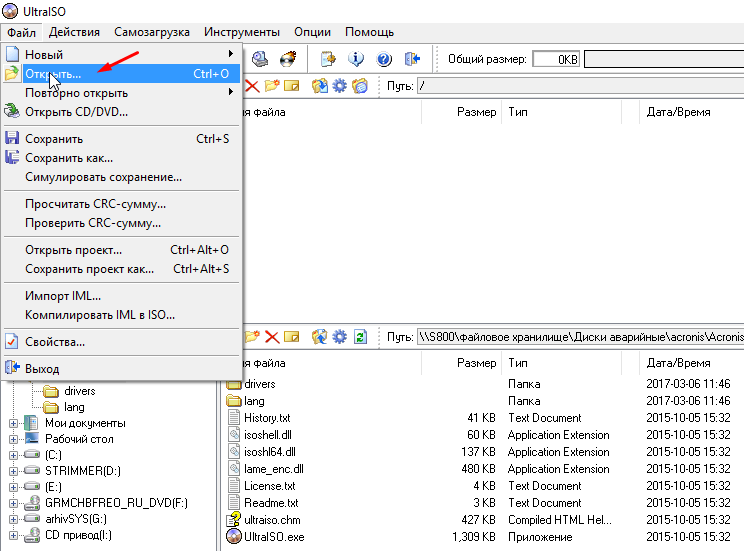Viewport: 744px width, 551px height.
Task: Click the blue question-mark help icon
Action: [x=384, y=59]
